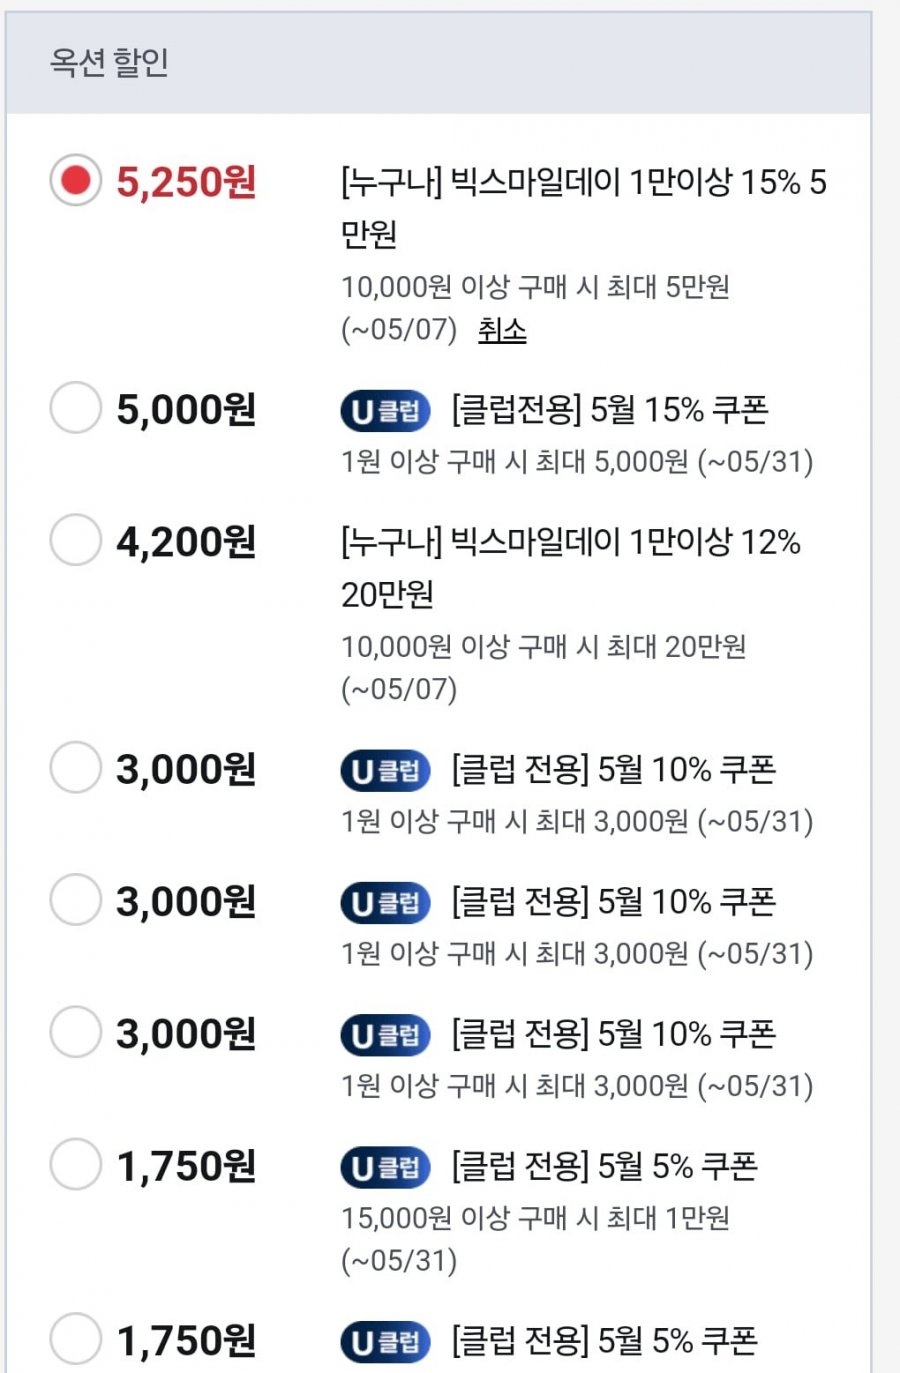Tap U클럽 badge on the first 10% 쿠폰

pyautogui.click(x=385, y=771)
